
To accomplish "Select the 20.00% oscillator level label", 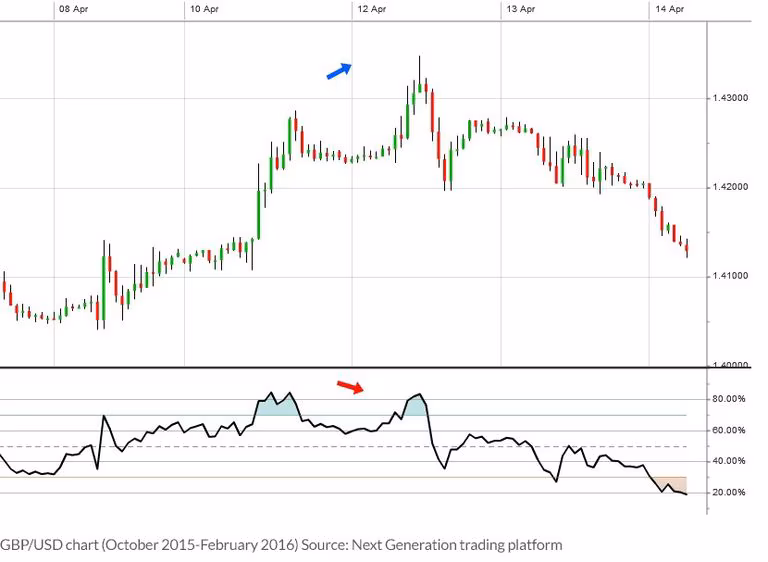I will 730,493.
